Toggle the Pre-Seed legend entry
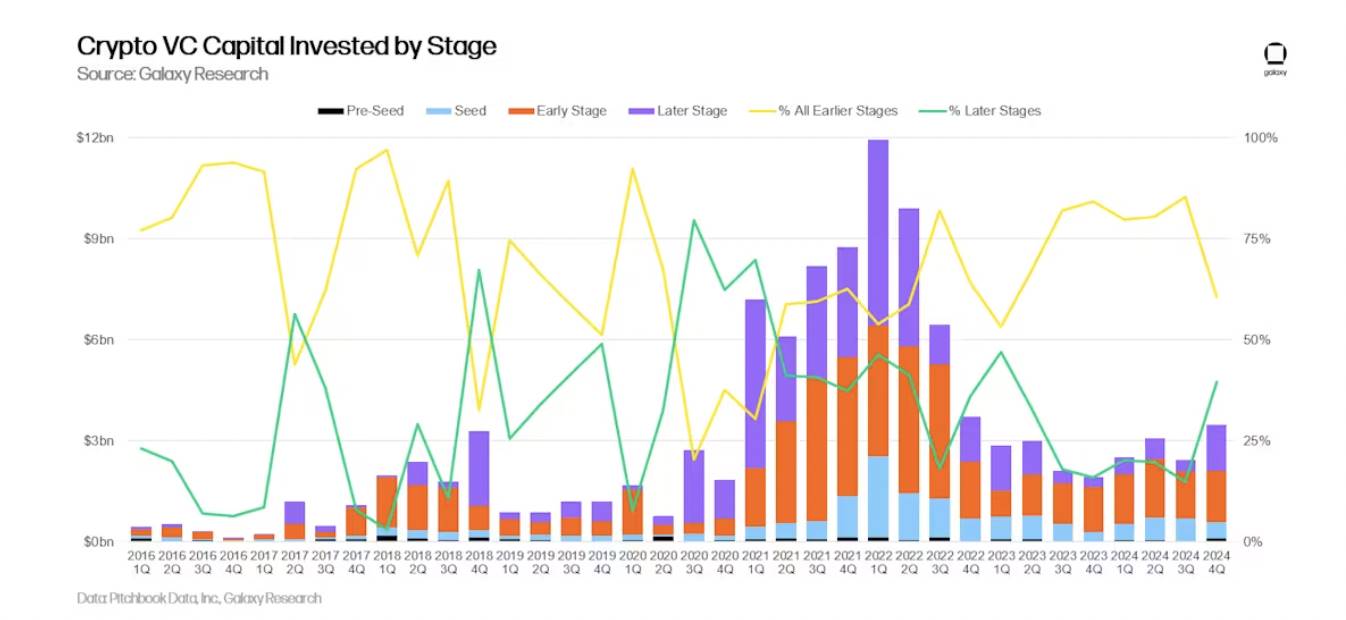This screenshot has width=1346, height=620. click(x=361, y=111)
